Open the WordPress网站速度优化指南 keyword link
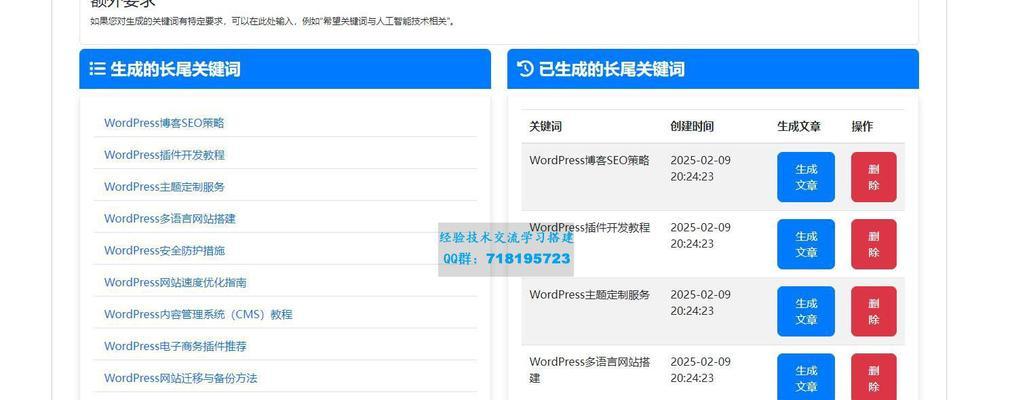 (175, 282)
